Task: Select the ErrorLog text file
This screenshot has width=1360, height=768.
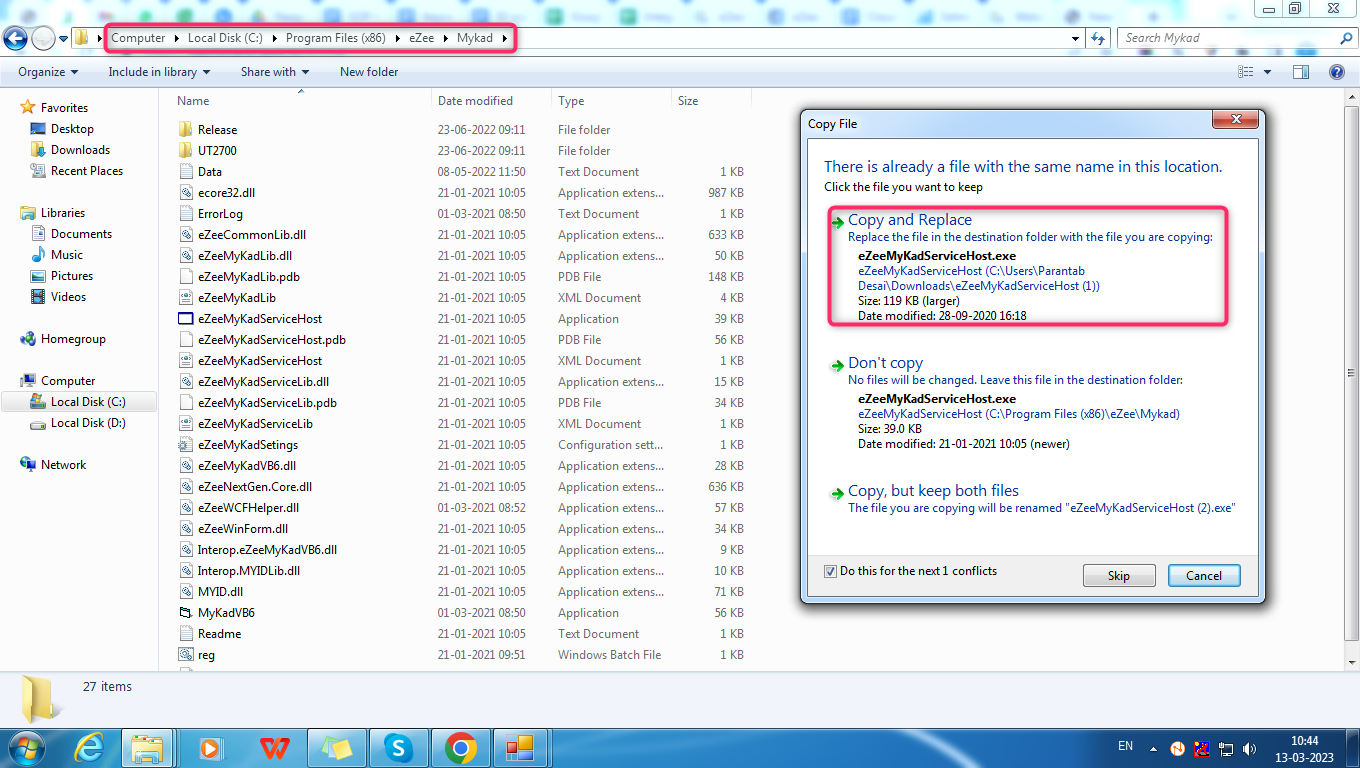Action: click(x=220, y=214)
